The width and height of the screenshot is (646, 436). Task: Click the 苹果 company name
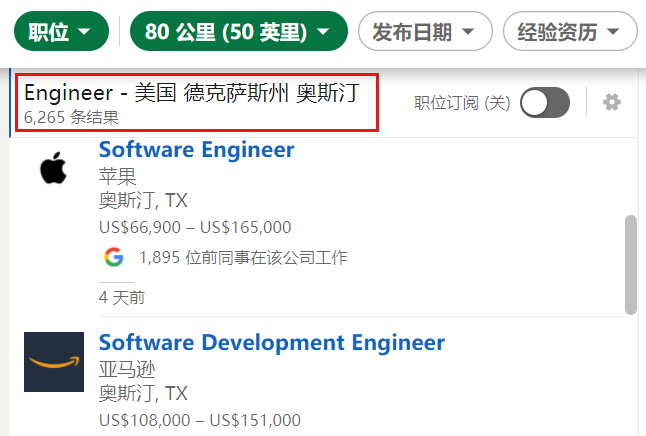coord(117,176)
